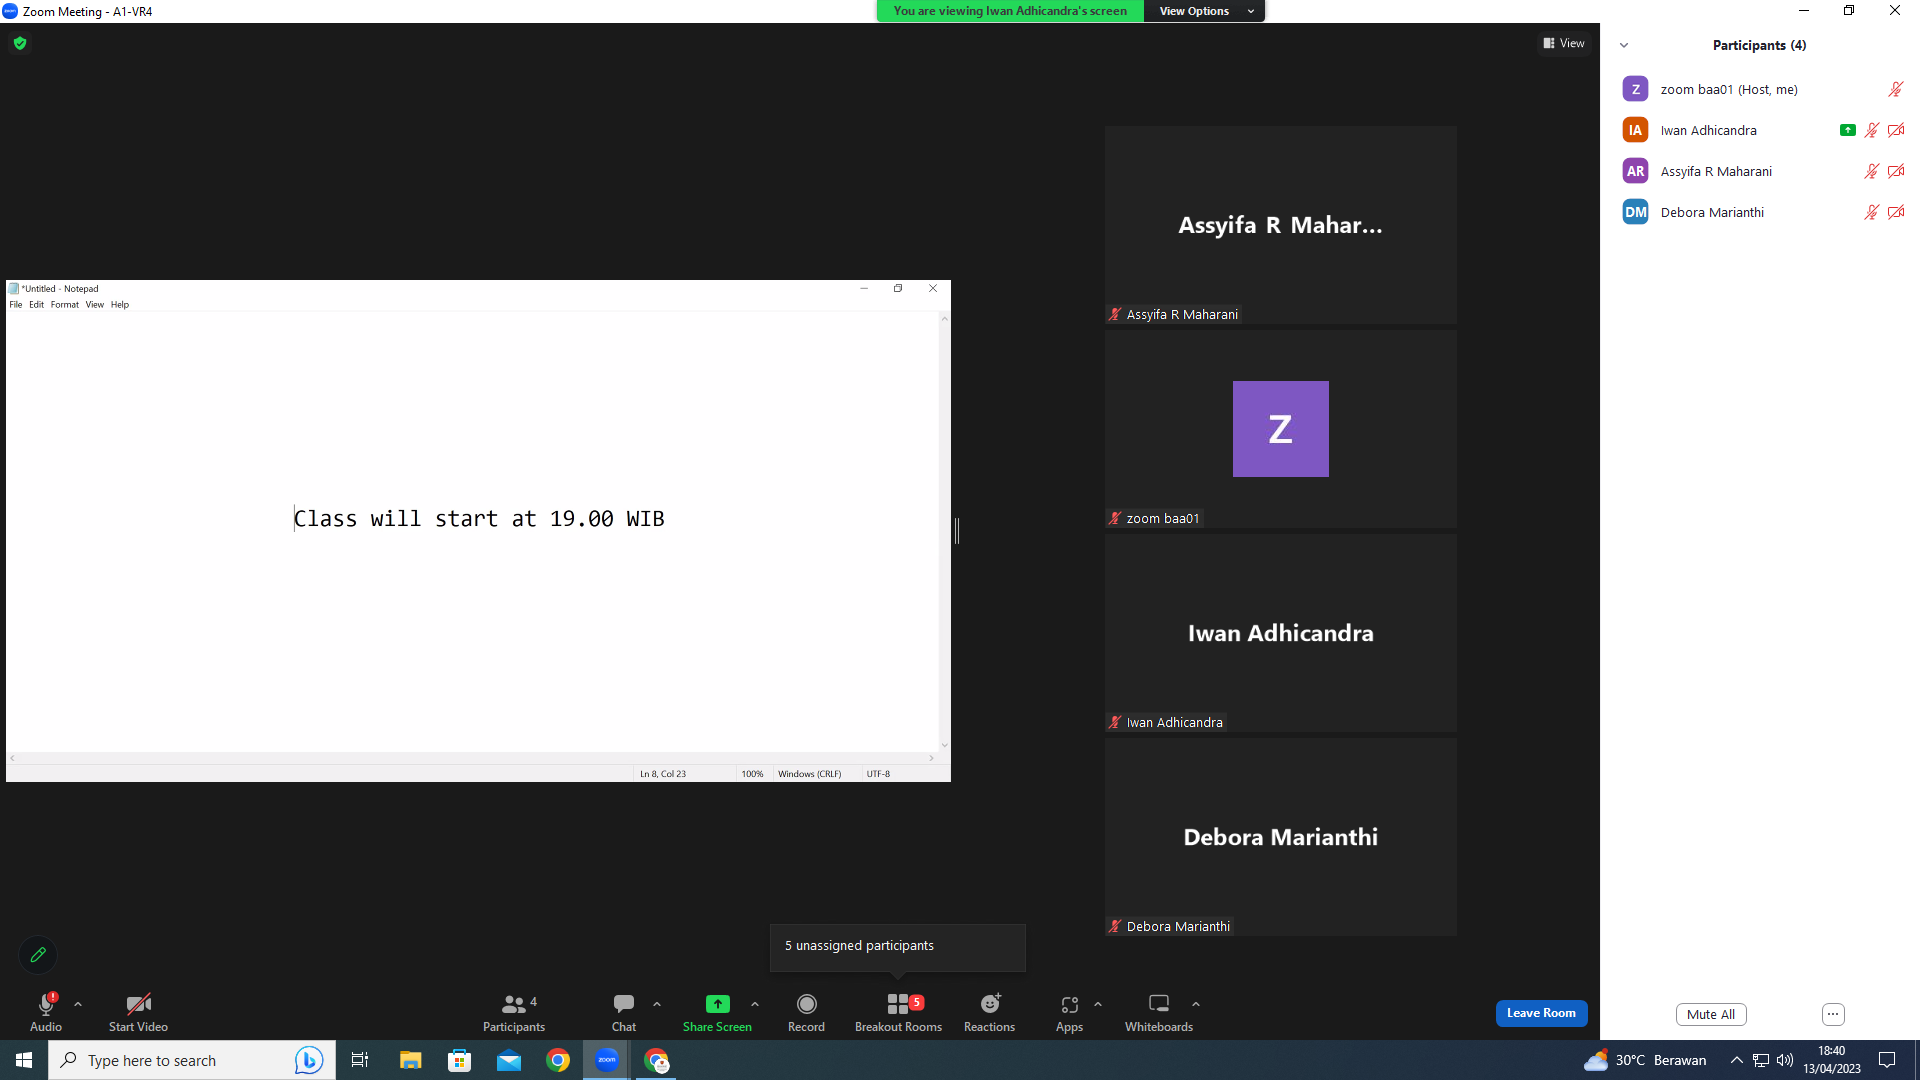Open Notepad Format menu
This screenshot has height=1080, width=1920.
65,305
